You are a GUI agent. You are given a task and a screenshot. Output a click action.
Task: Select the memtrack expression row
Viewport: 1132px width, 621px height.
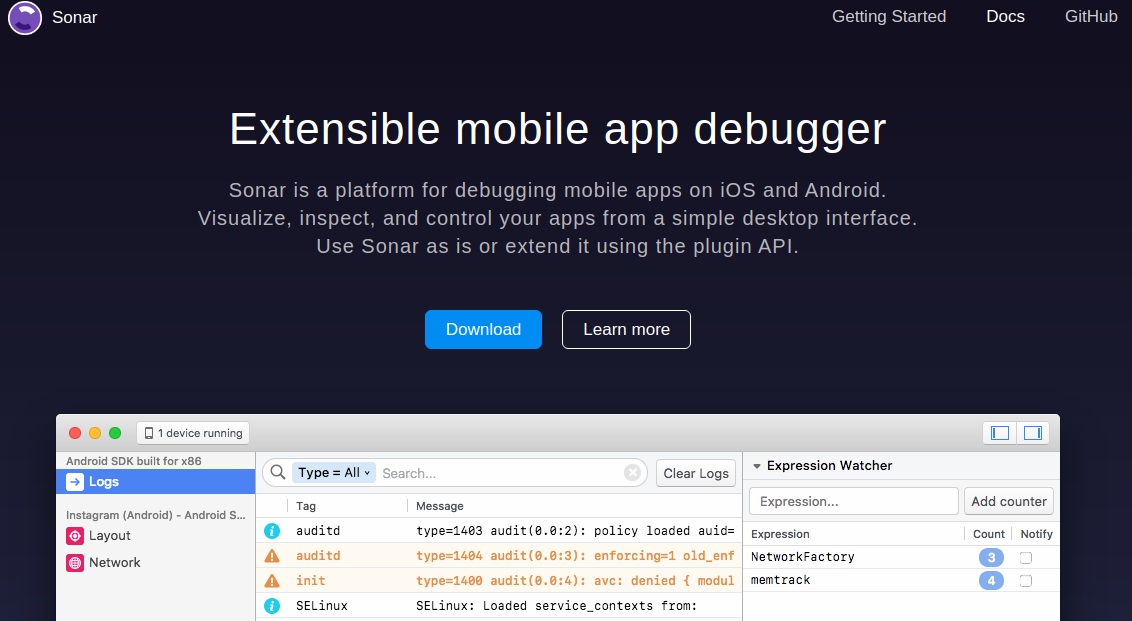[x=901, y=580]
